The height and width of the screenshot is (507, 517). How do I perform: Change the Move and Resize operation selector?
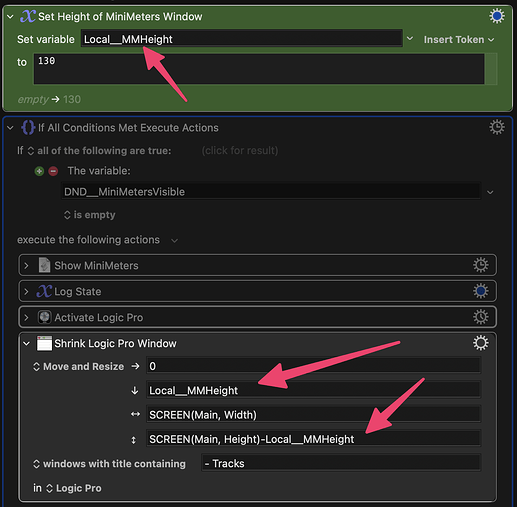(x=79, y=367)
